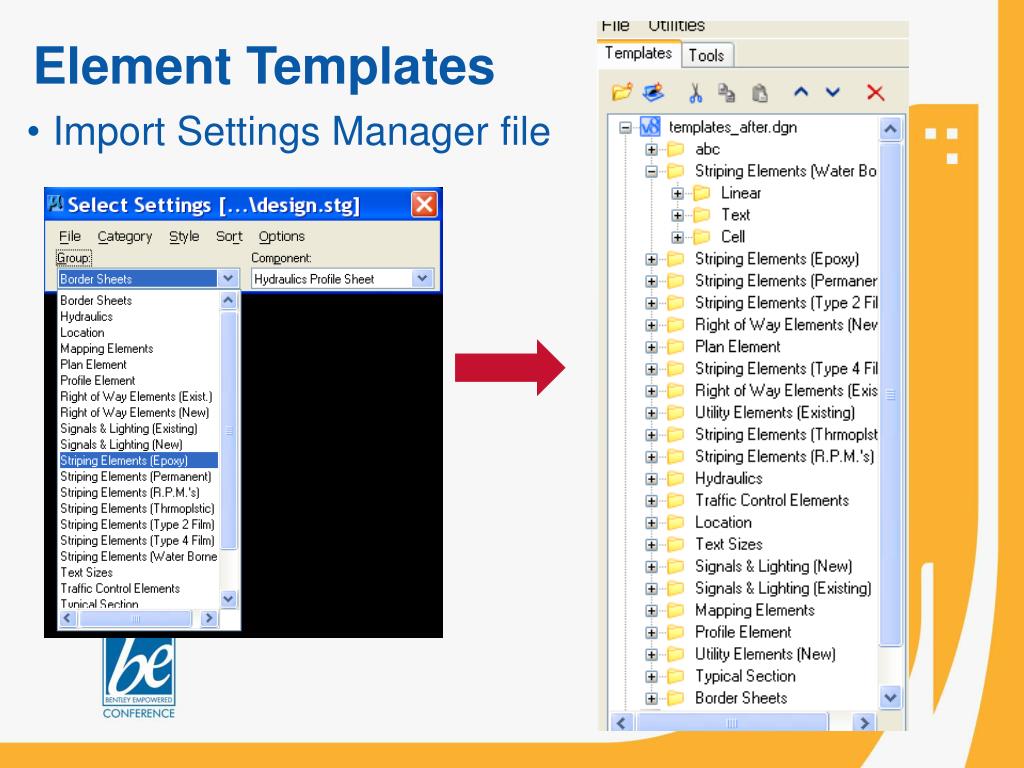Click the folder icon beside Linear
This screenshot has width=1024, height=768.
[702, 193]
